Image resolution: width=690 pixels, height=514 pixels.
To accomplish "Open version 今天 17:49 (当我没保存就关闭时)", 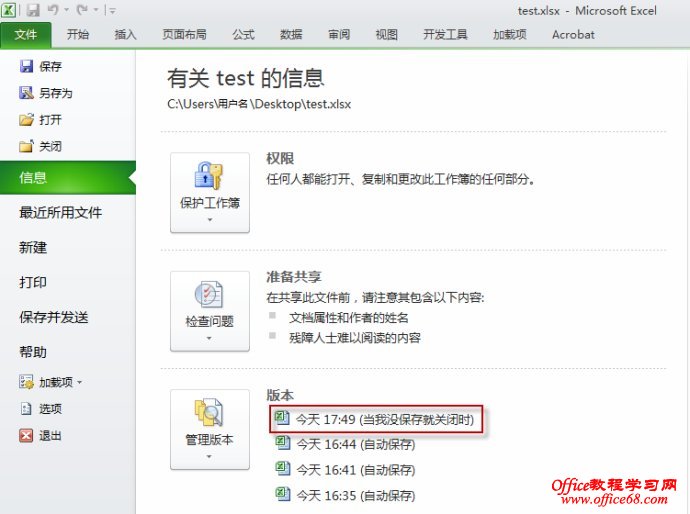I will [x=376, y=419].
